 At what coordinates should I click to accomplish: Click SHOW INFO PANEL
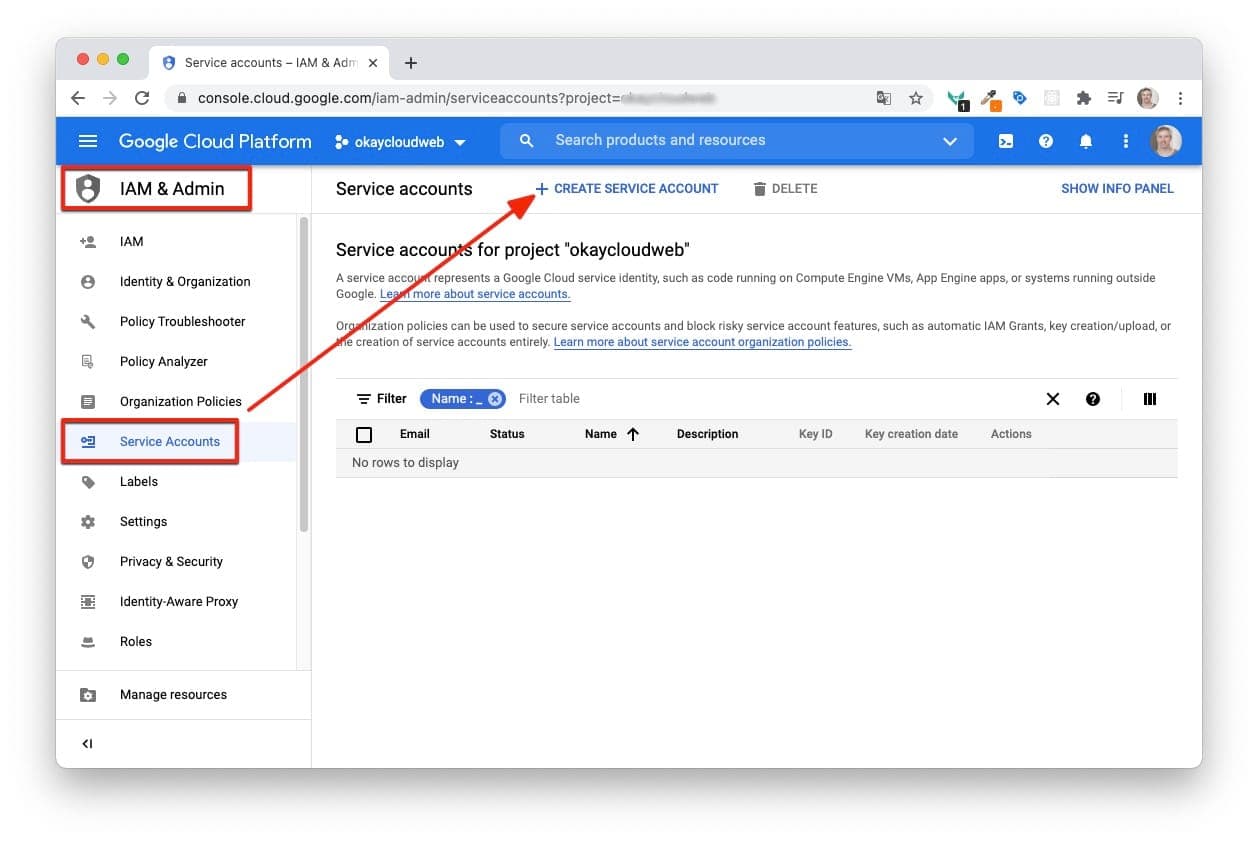(x=1117, y=188)
